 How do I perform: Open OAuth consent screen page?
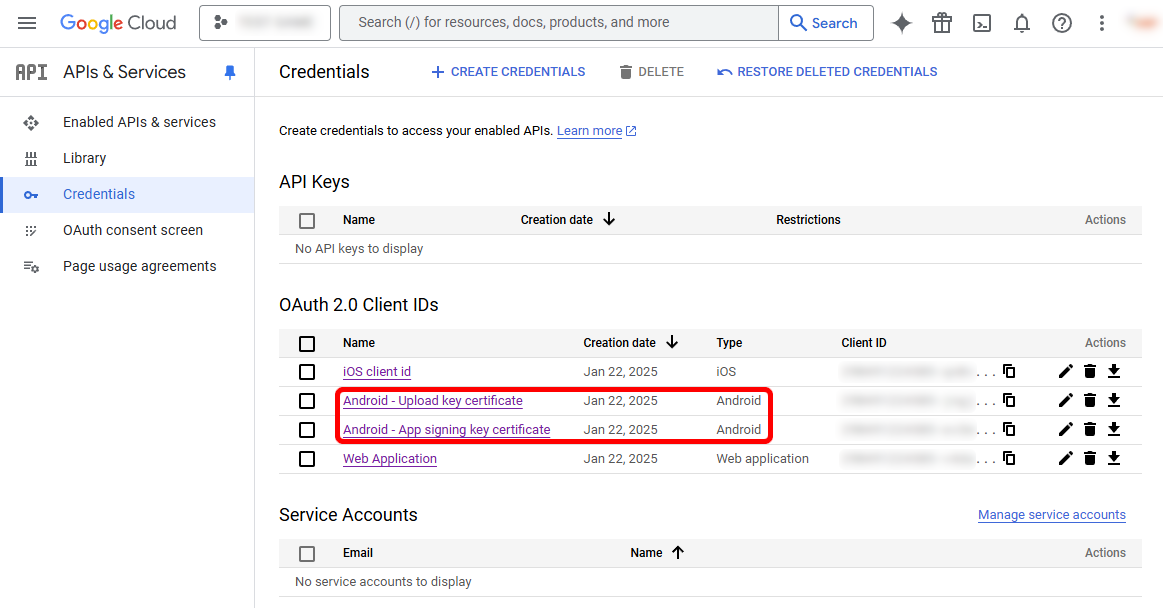(x=127, y=231)
